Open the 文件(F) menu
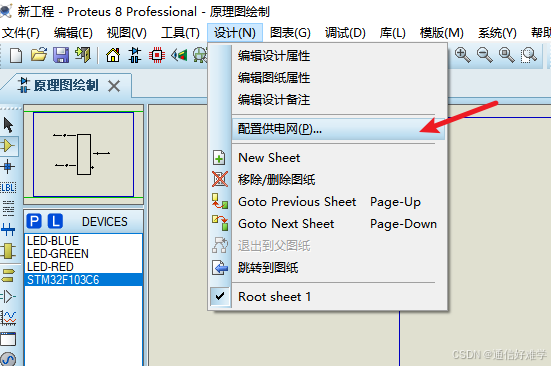Screen dimensions: 551x366 [21, 33]
